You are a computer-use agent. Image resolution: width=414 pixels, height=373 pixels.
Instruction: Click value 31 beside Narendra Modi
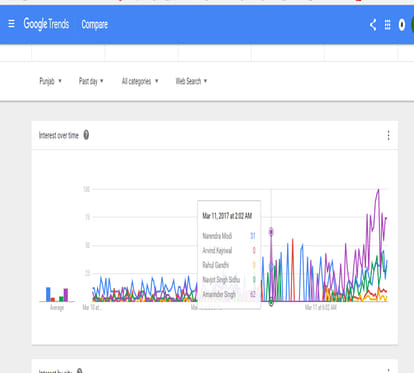coord(253,236)
